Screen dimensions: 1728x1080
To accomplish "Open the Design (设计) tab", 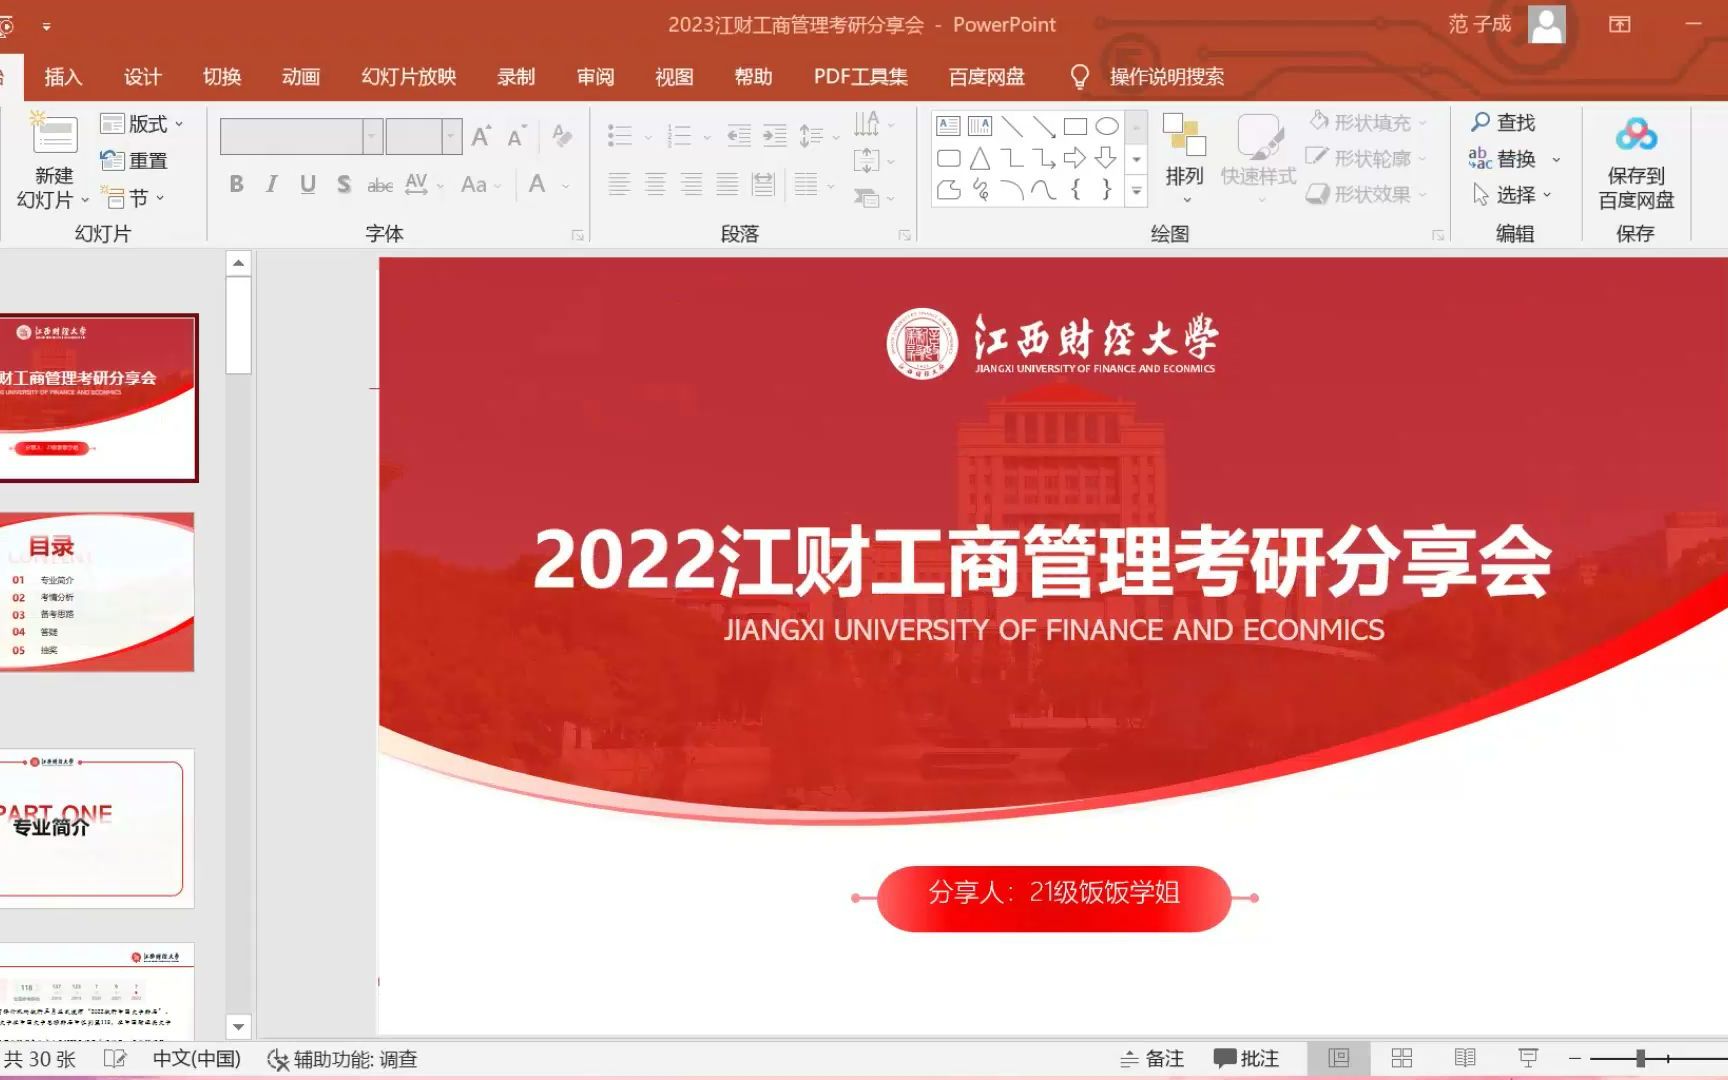I will click(142, 77).
